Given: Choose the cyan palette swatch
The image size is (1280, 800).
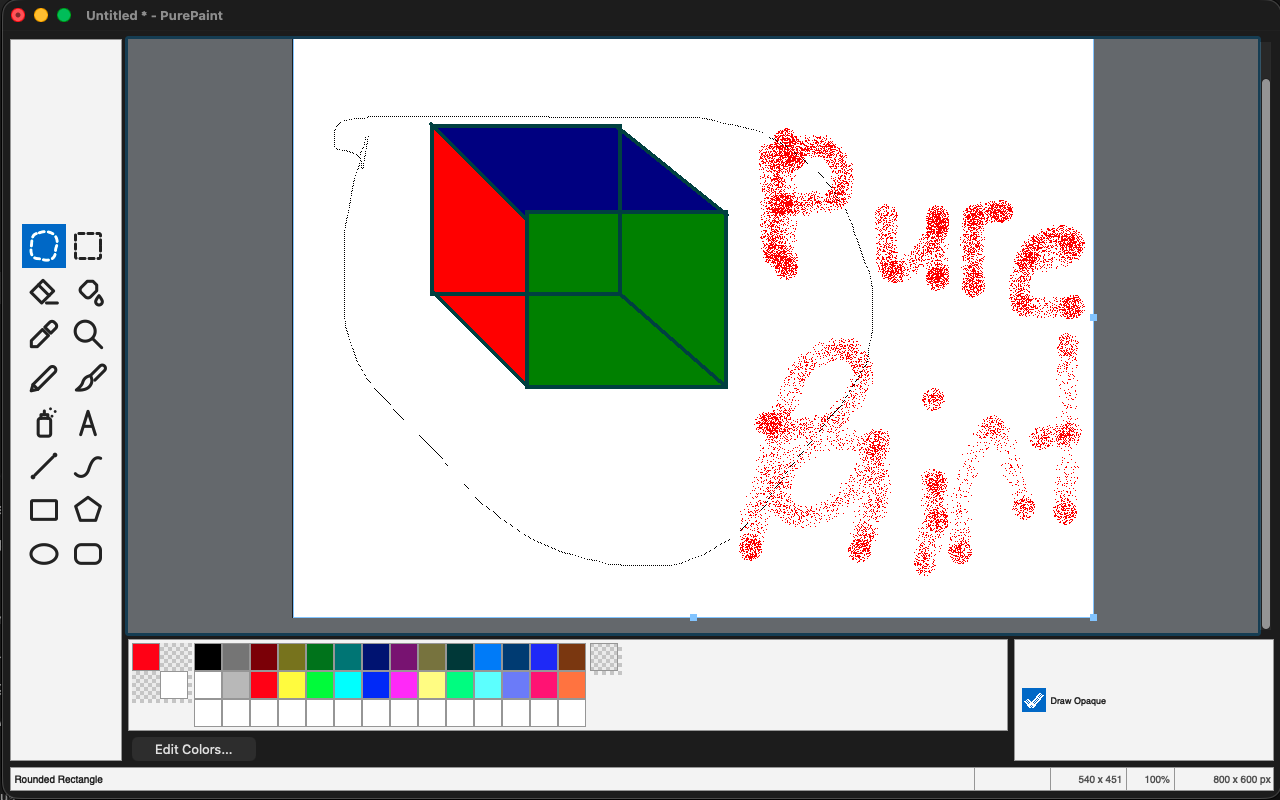Looking at the screenshot, I should click(348, 685).
